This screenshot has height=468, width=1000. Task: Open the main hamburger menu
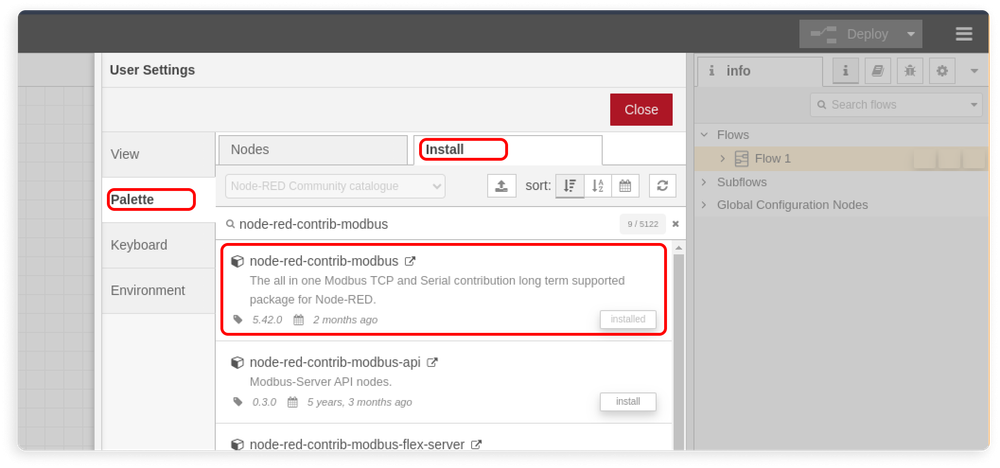963,34
